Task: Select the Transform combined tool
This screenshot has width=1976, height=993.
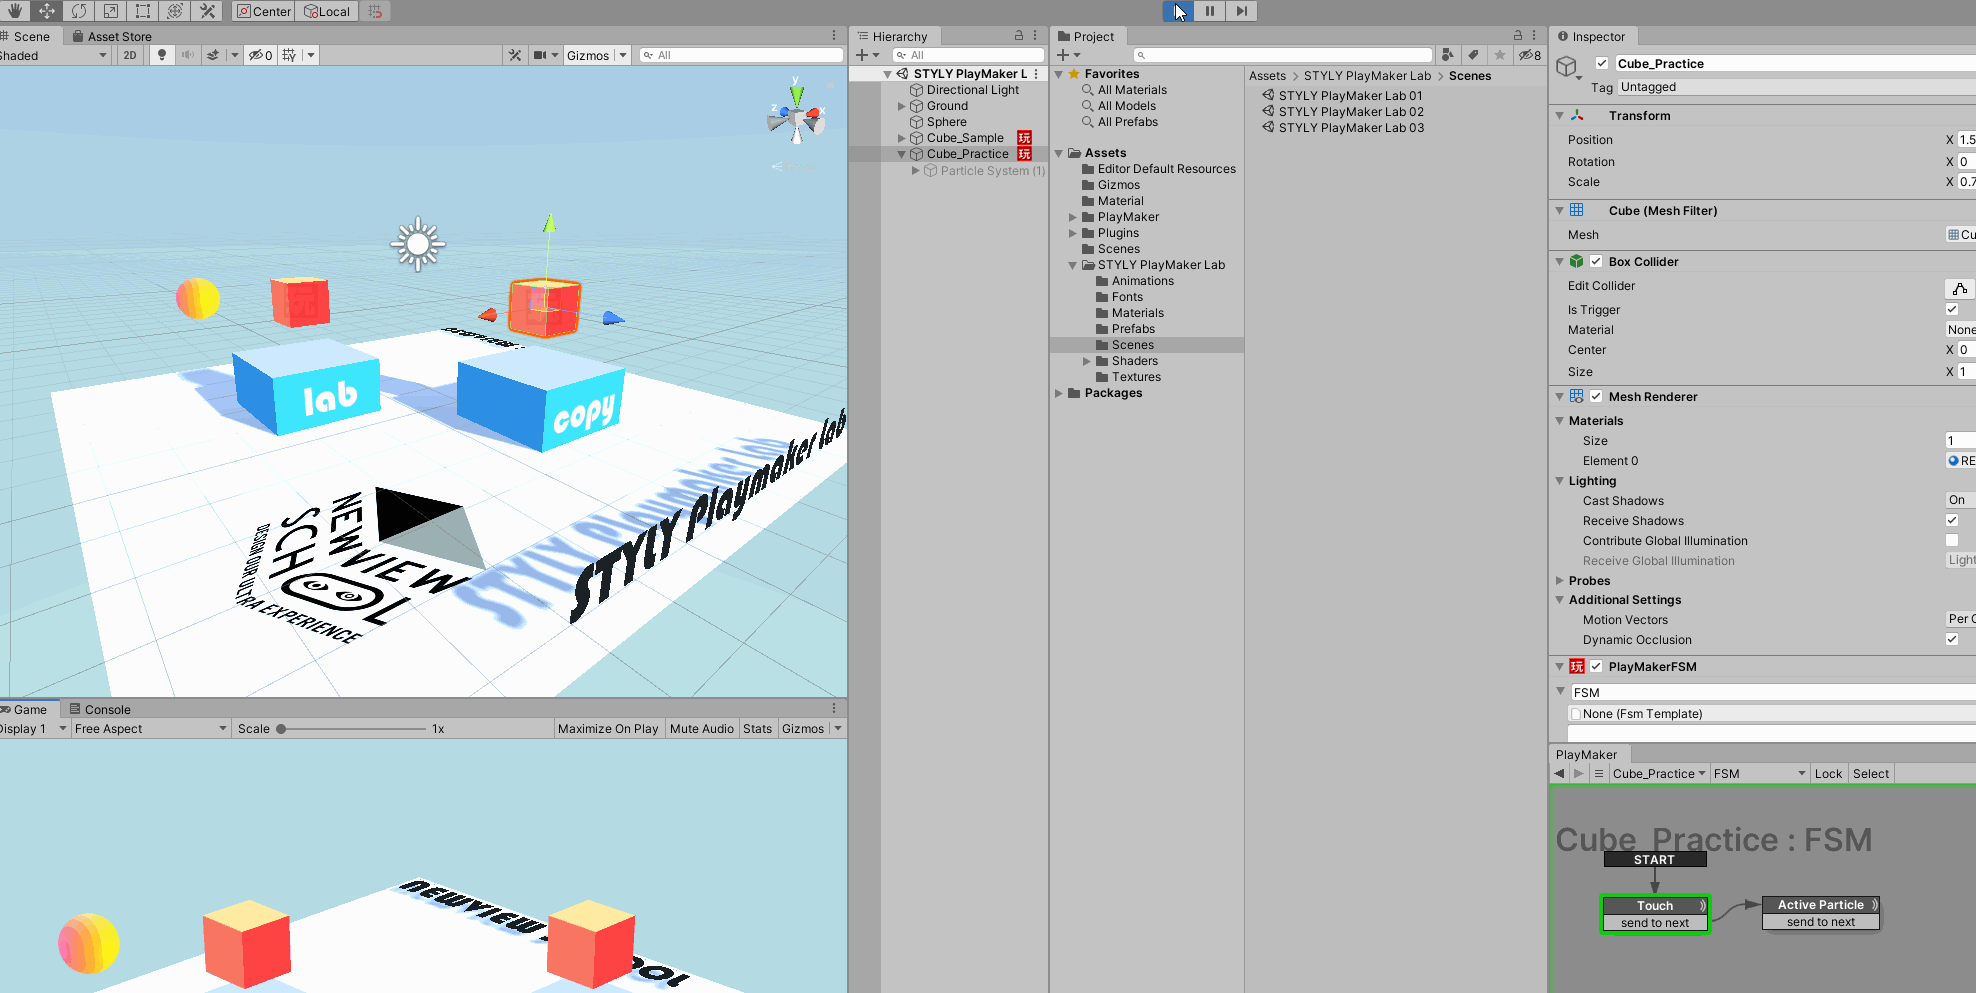Action: point(174,11)
